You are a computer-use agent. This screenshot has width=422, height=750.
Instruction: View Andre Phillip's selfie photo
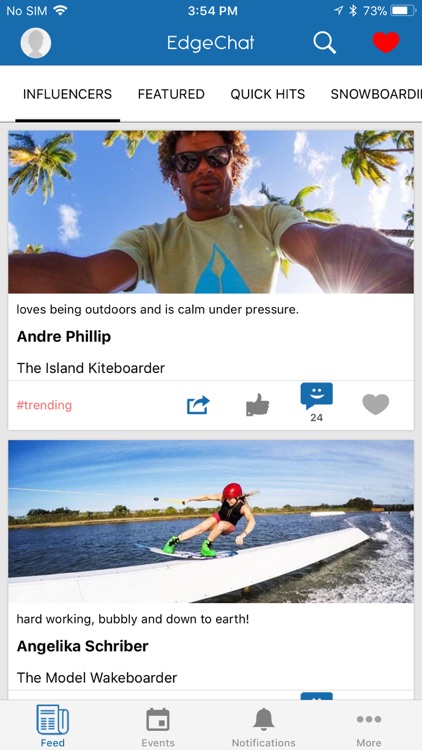(x=211, y=212)
